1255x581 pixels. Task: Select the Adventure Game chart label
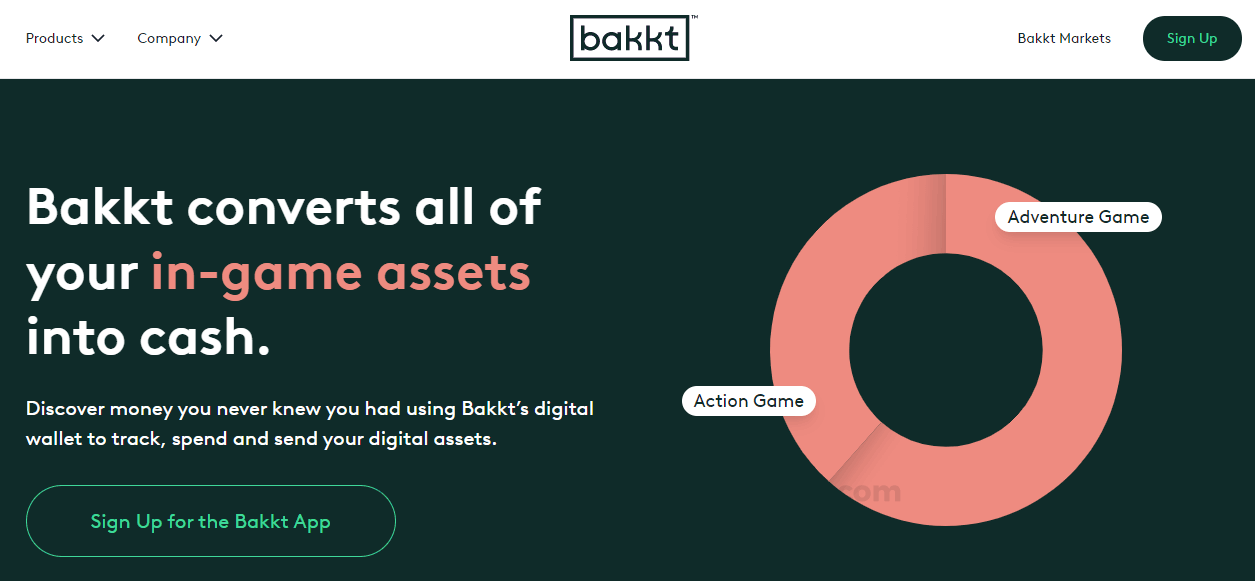(1077, 216)
